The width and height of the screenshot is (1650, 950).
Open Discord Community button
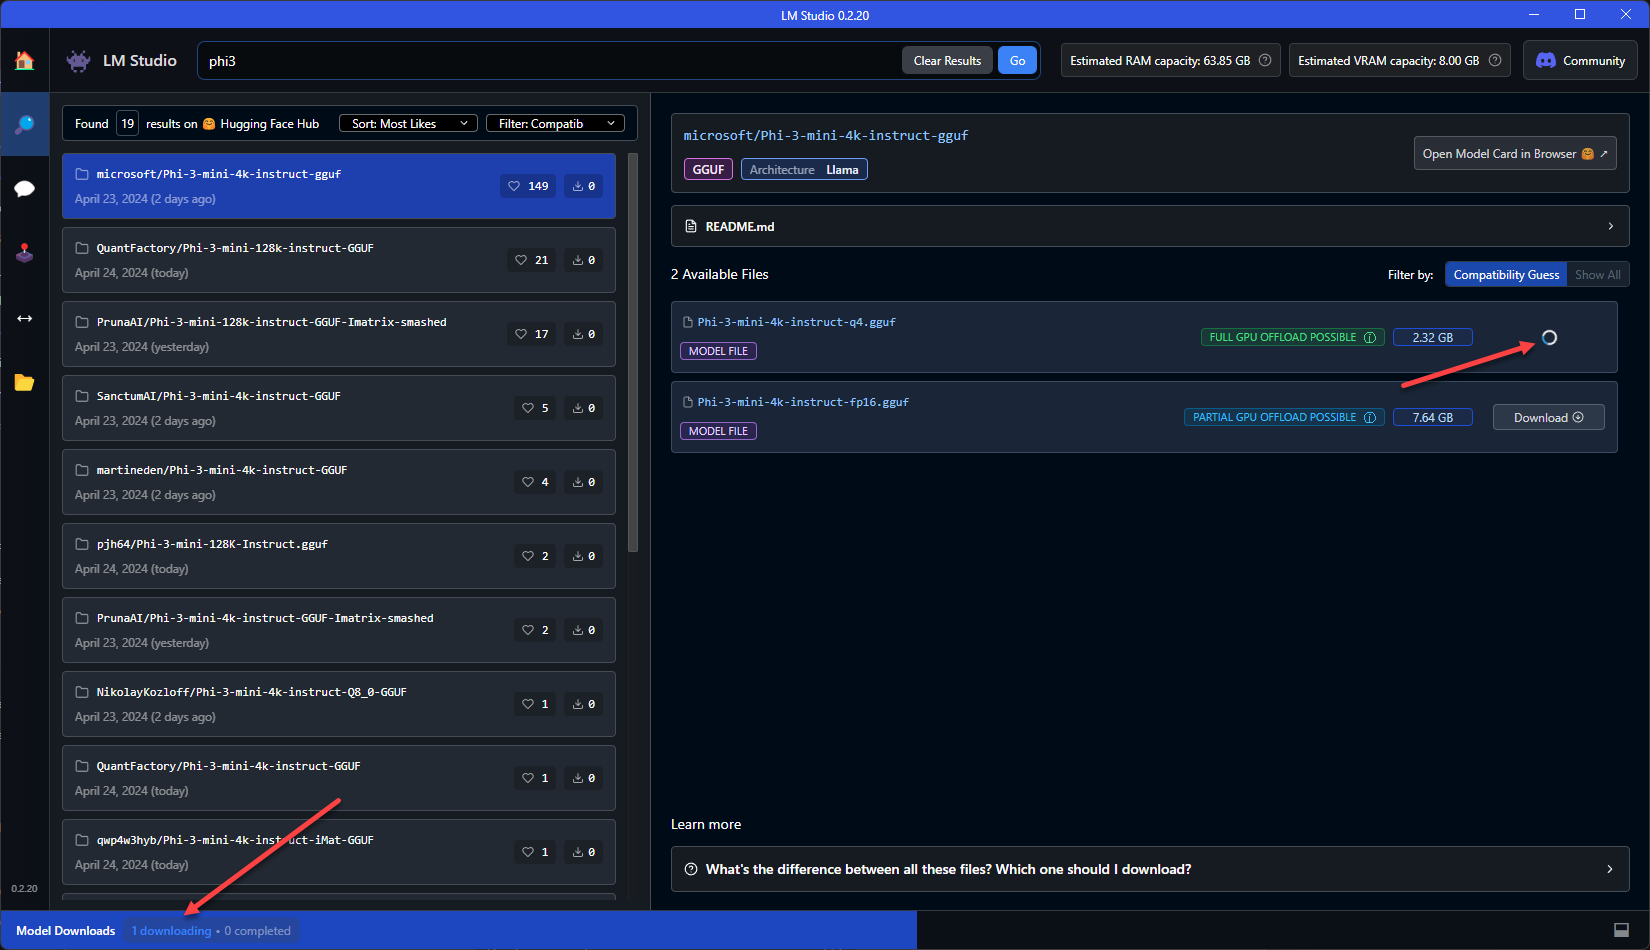click(1580, 60)
